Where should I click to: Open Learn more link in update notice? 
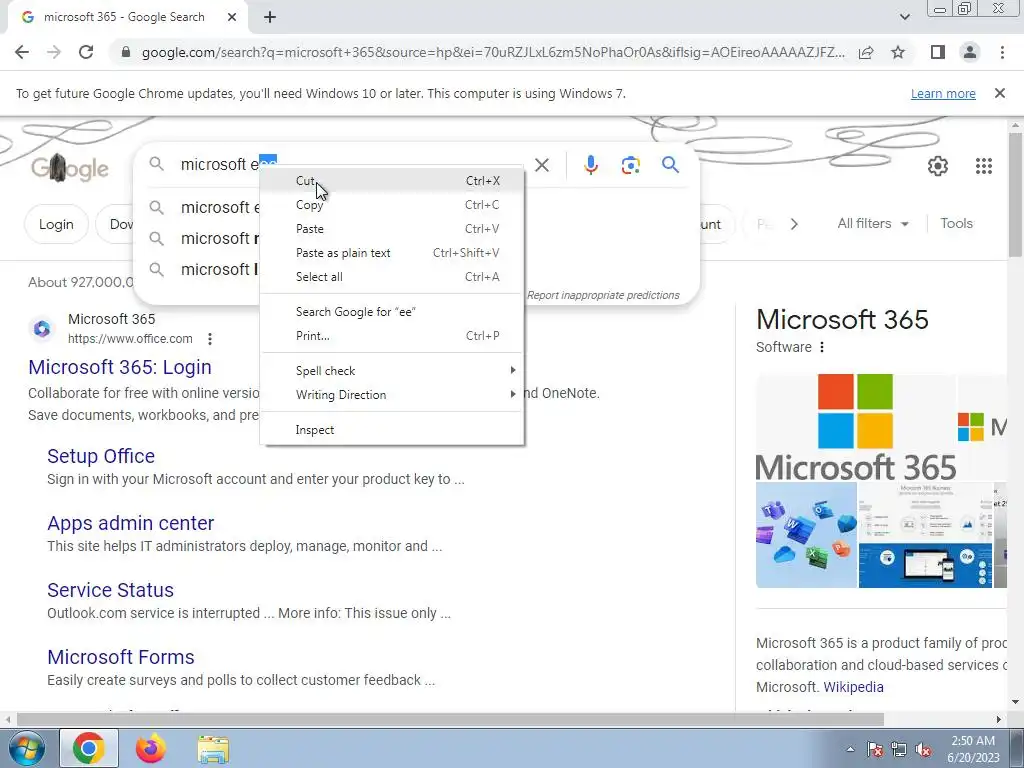click(x=943, y=93)
